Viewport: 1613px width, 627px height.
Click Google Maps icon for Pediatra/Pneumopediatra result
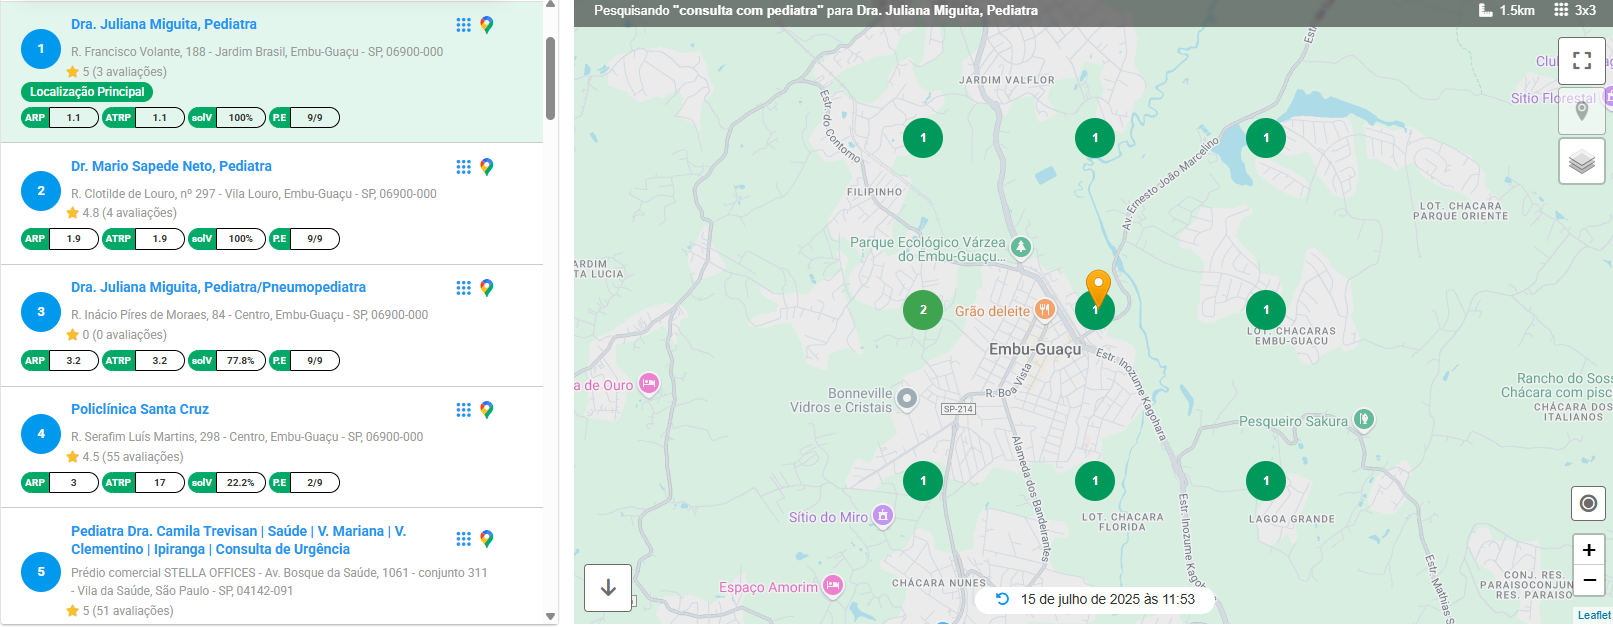487,288
